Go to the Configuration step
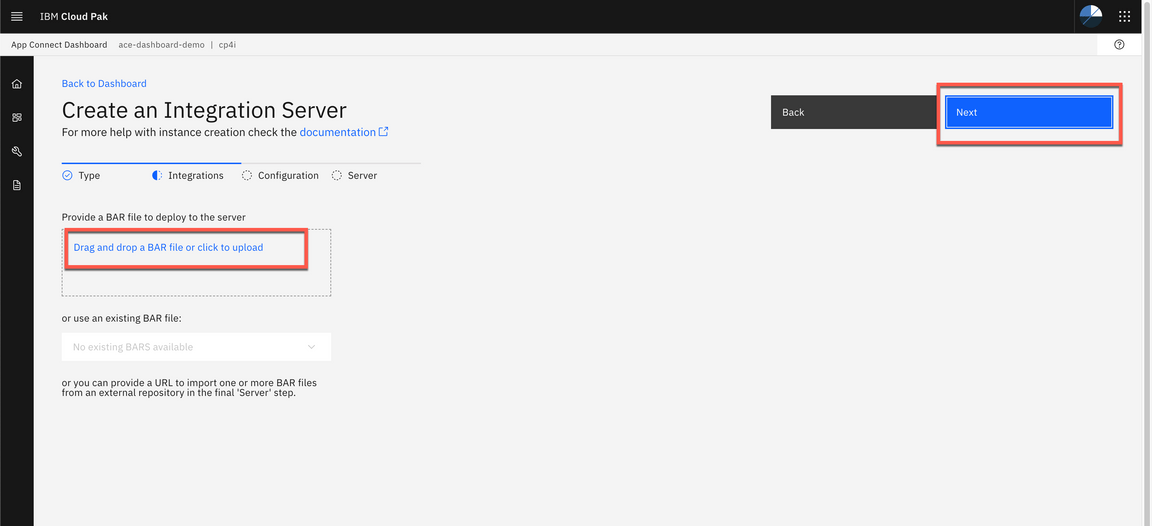 (x=281, y=175)
